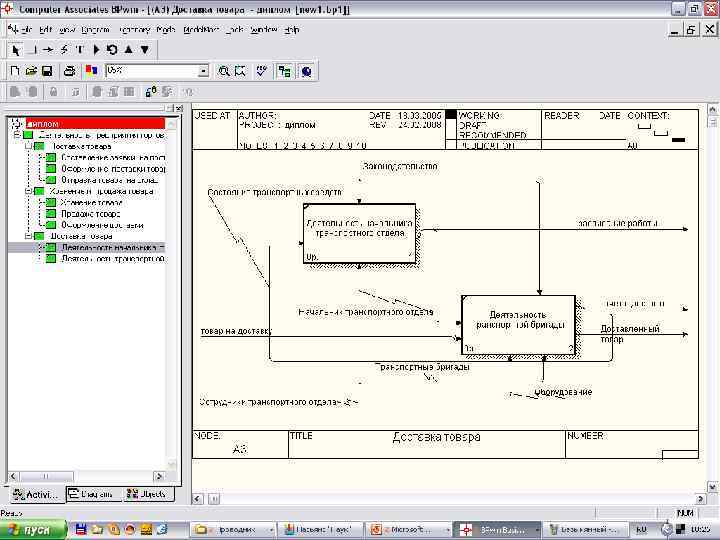Switch to the Objects tab

click(146, 494)
